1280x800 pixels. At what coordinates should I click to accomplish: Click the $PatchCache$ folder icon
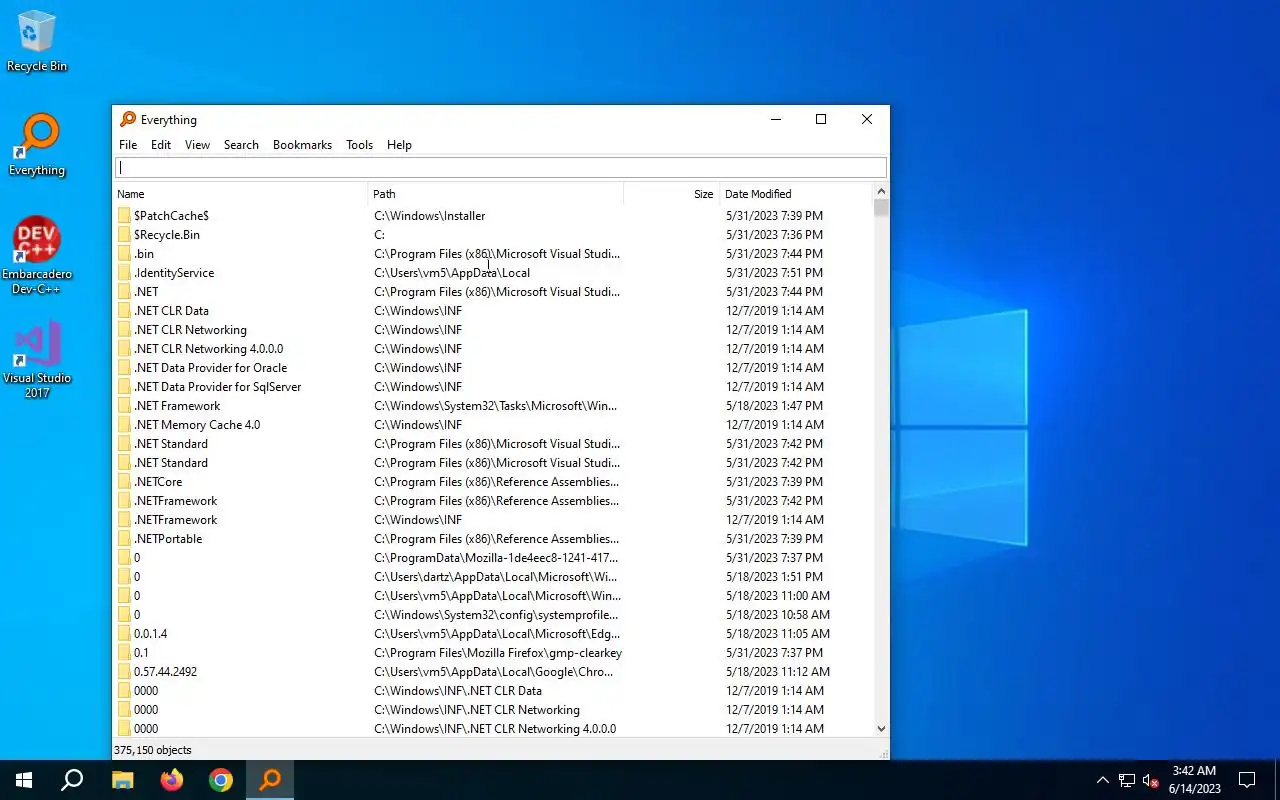click(124, 216)
